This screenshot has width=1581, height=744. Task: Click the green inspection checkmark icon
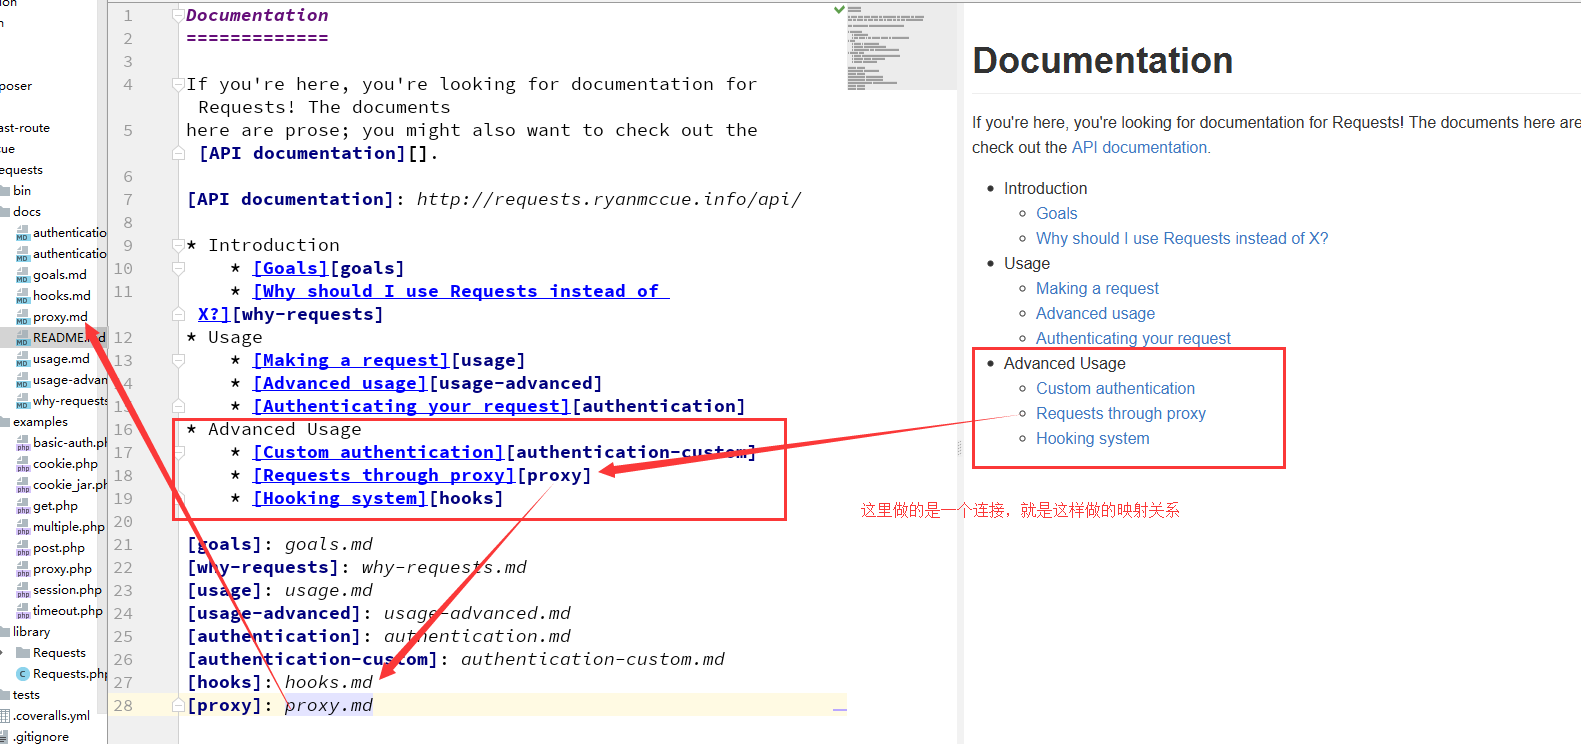click(839, 10)
